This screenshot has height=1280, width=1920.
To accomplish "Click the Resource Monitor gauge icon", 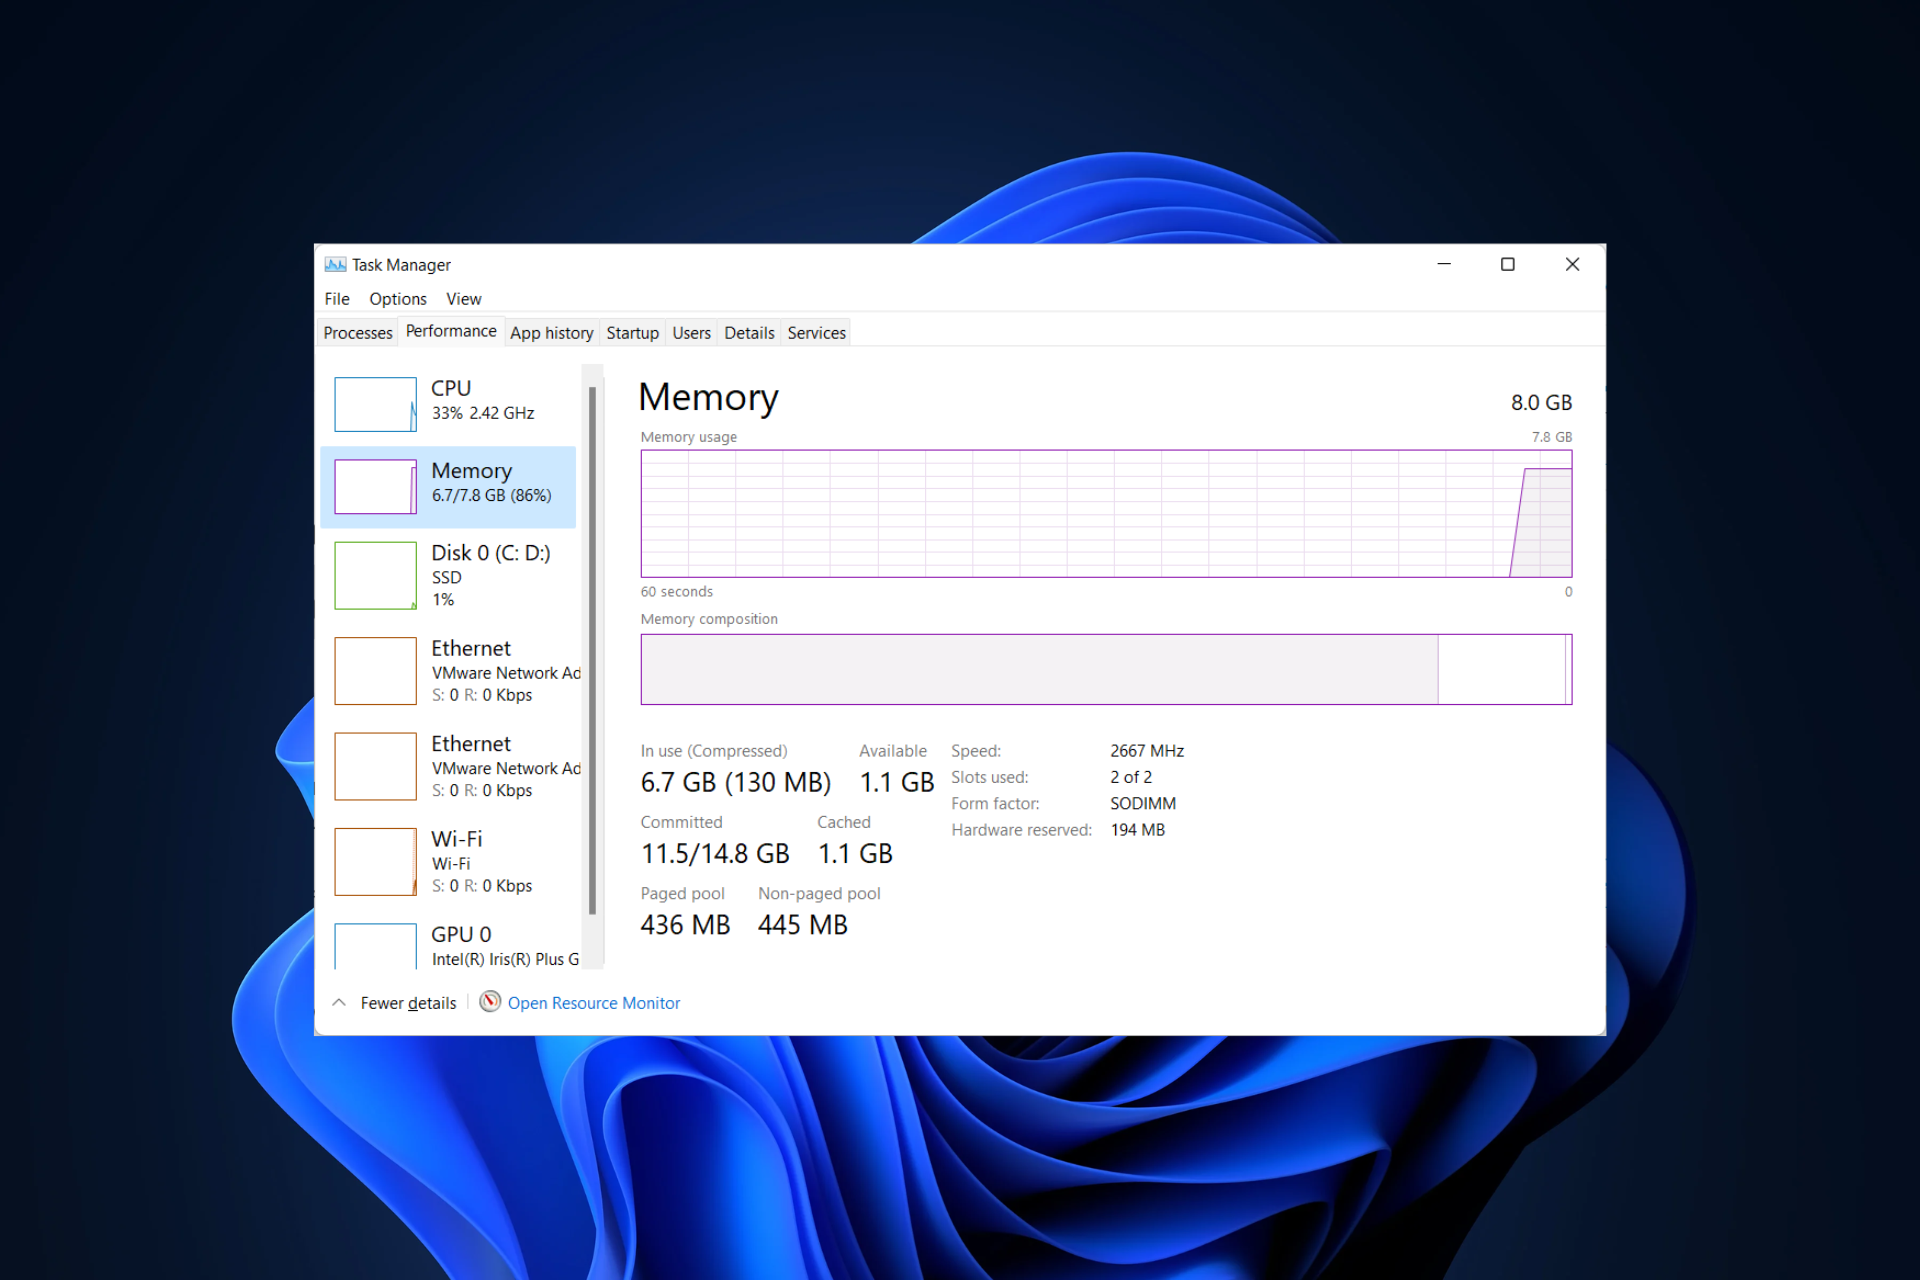I will click(490, 1002).
